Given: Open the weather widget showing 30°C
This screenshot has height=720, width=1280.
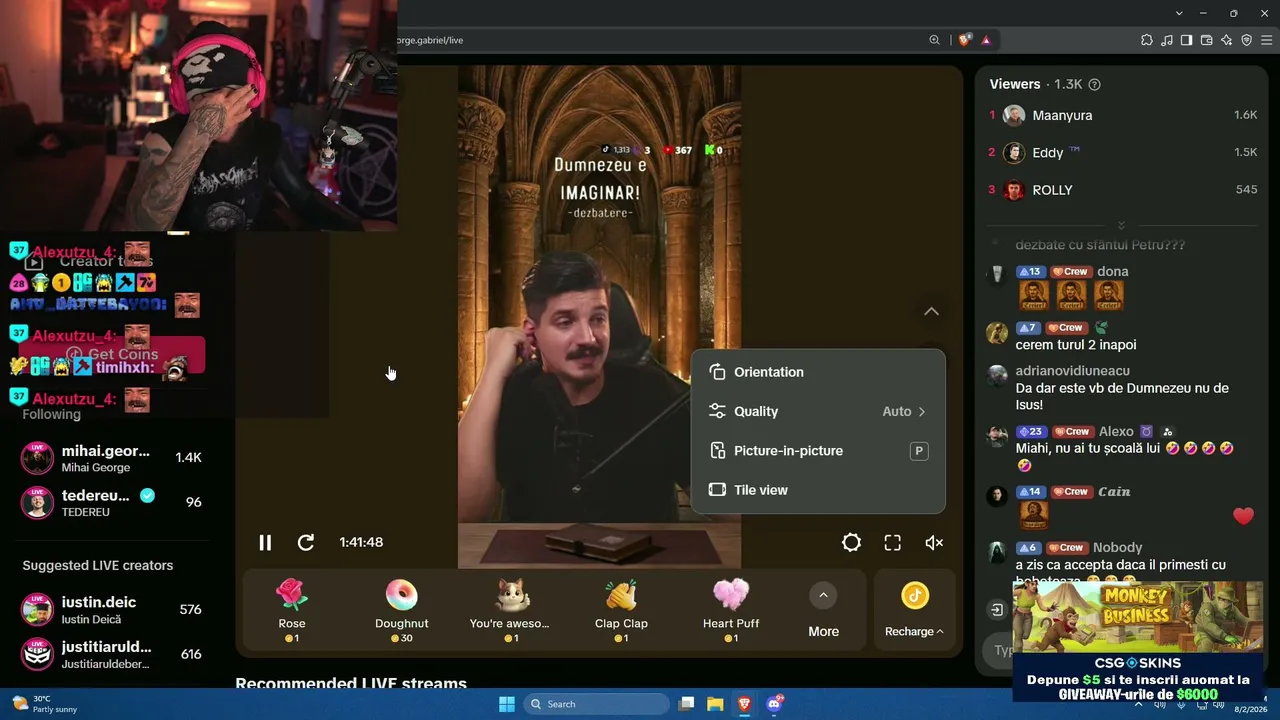Looking at the screenshot, I should tap(44, 704).
